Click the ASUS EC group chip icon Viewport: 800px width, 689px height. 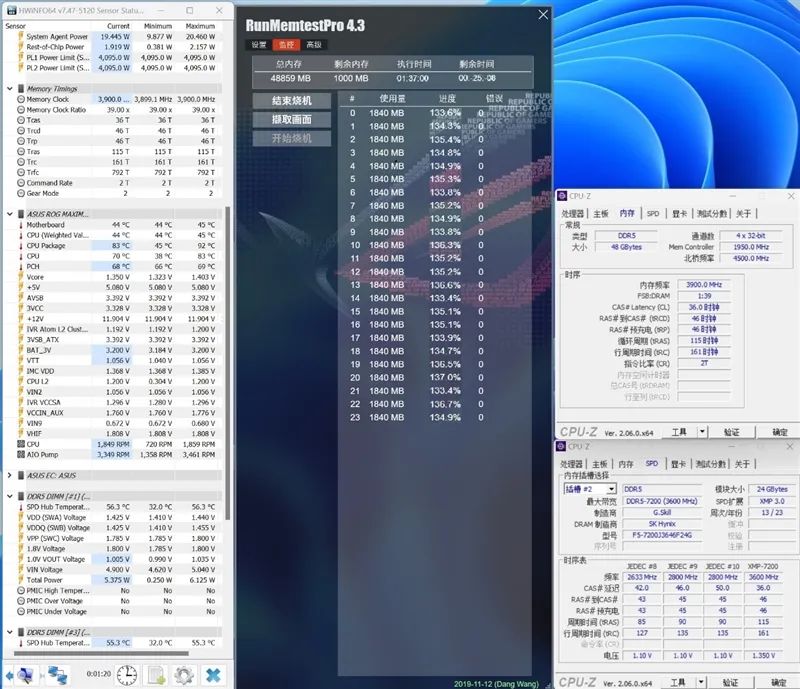tap(21, 475)
